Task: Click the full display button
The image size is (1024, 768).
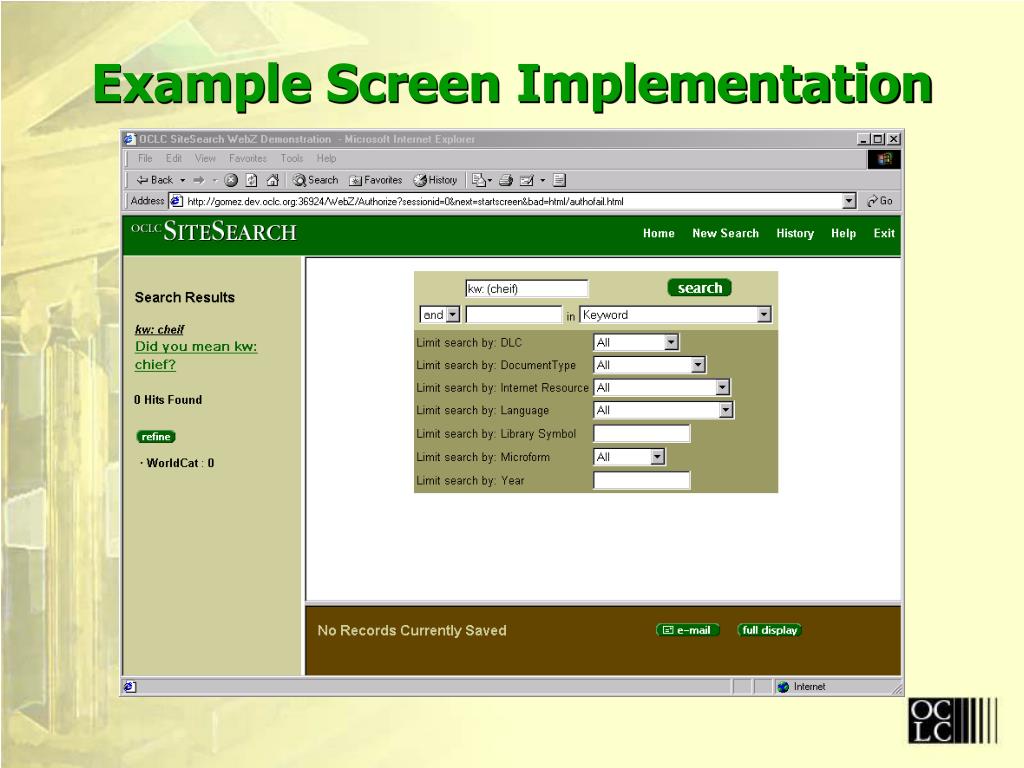Action: pos(769,630)
